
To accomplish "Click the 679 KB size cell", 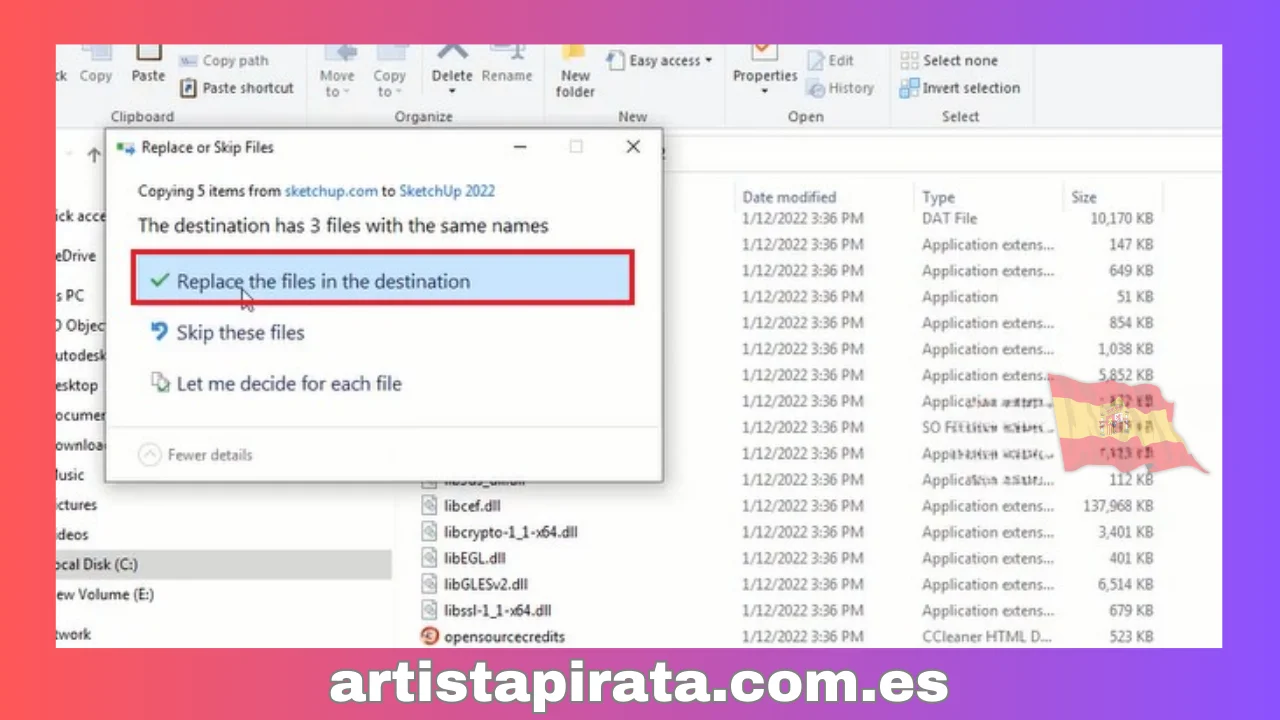I will coord(1131,610).
